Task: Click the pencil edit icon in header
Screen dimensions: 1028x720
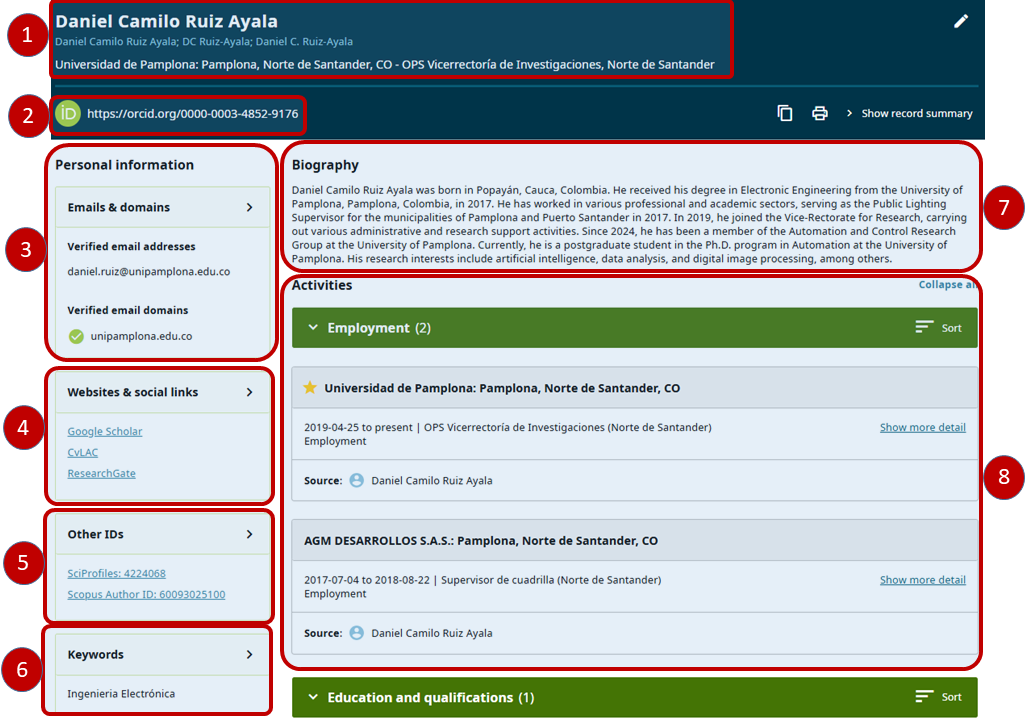Action: pyautogui.click(x=961, y=21)
